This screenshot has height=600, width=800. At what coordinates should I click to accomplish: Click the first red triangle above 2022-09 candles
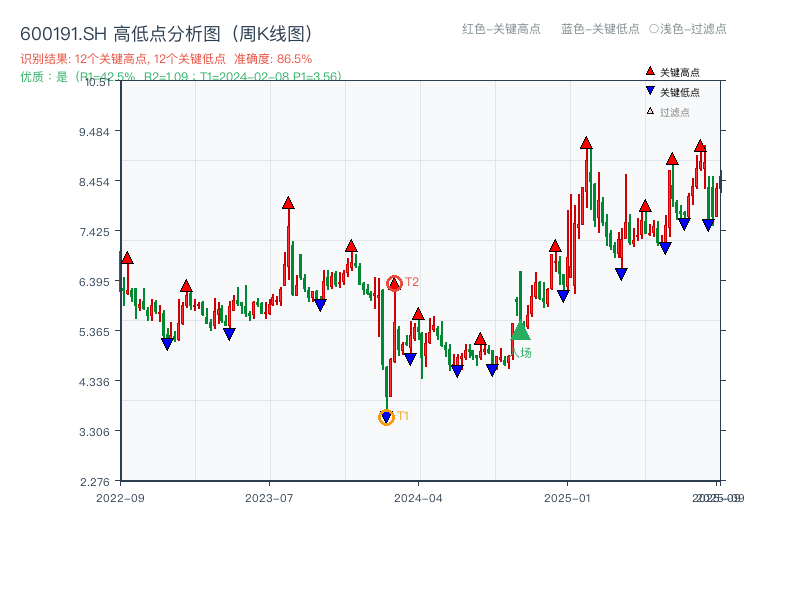[126, 257]
